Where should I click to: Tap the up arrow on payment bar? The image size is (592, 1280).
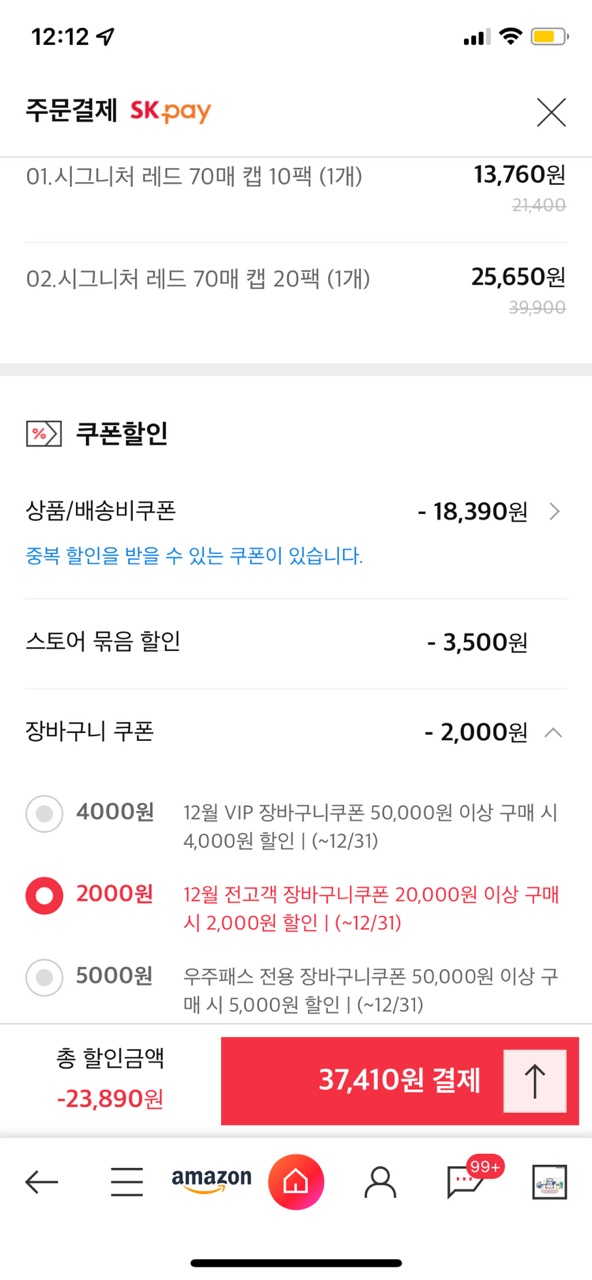coord(535,1082)
